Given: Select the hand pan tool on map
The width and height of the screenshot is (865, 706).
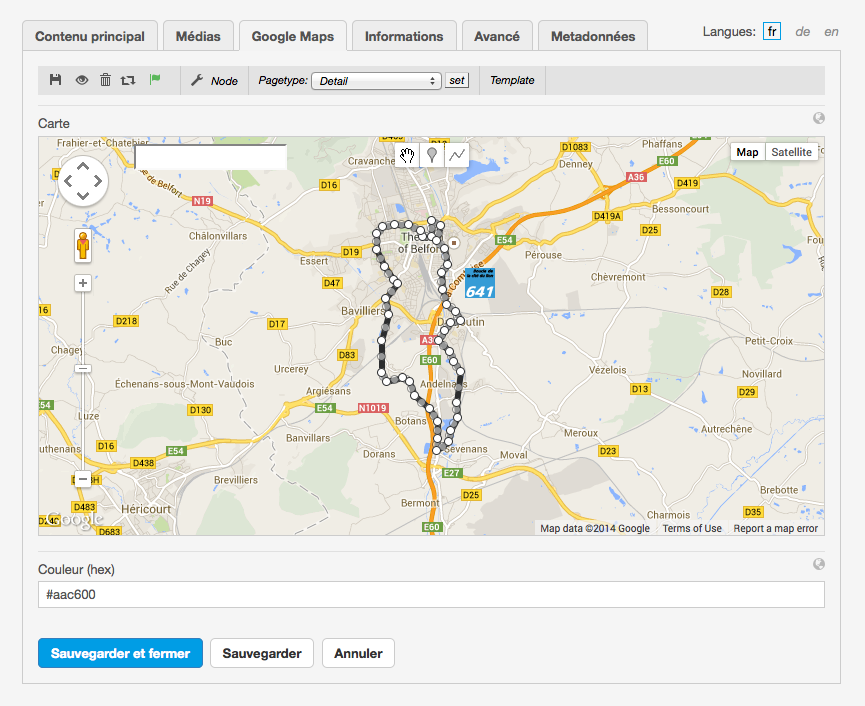Looking at the screenshot, I should pyautogui.click(x=407, y=154).
